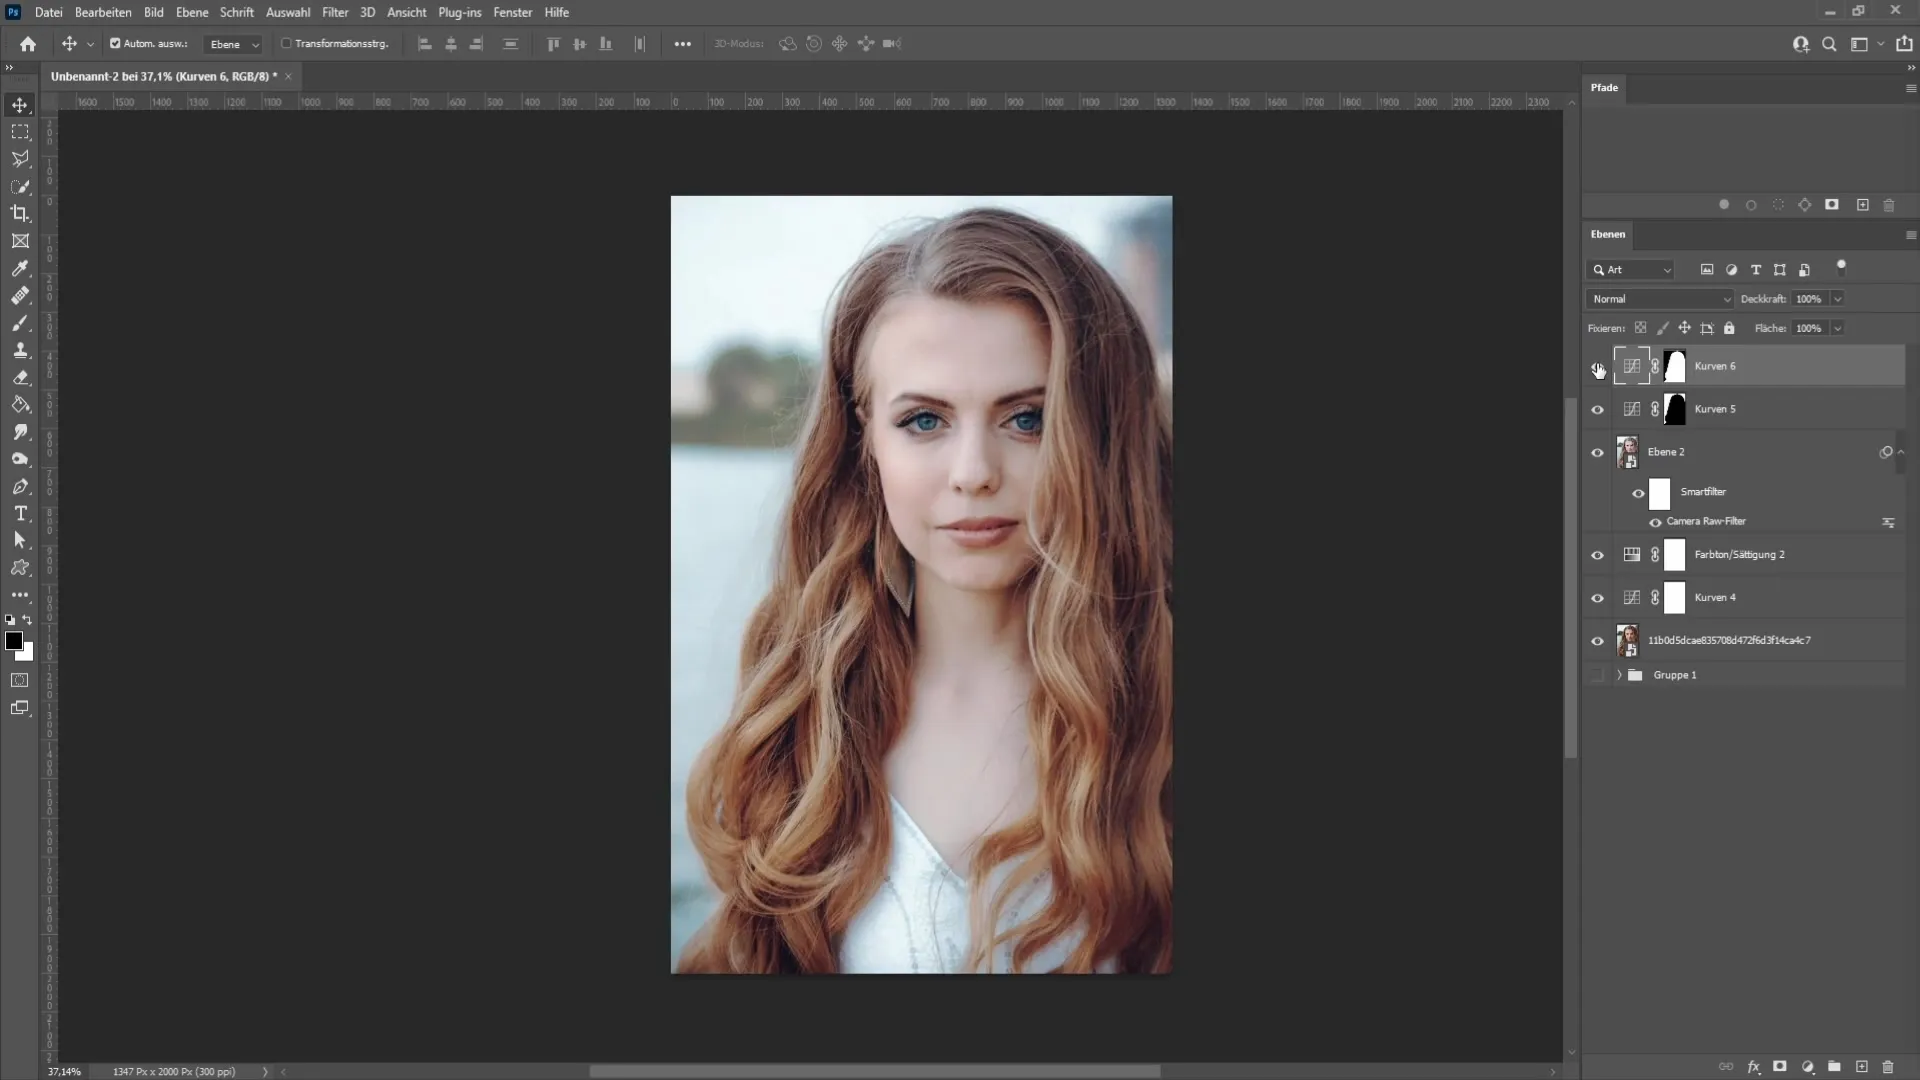Select the Lasso tool

20,158
